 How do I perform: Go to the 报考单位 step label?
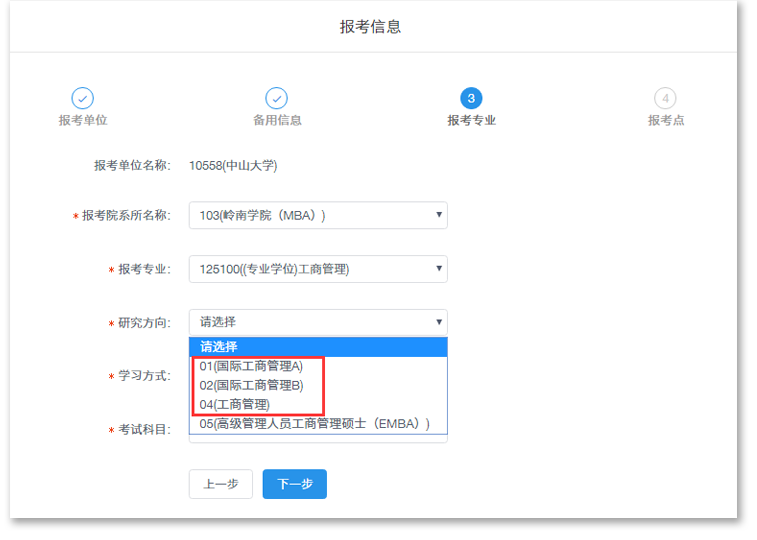tap(82, 120)
